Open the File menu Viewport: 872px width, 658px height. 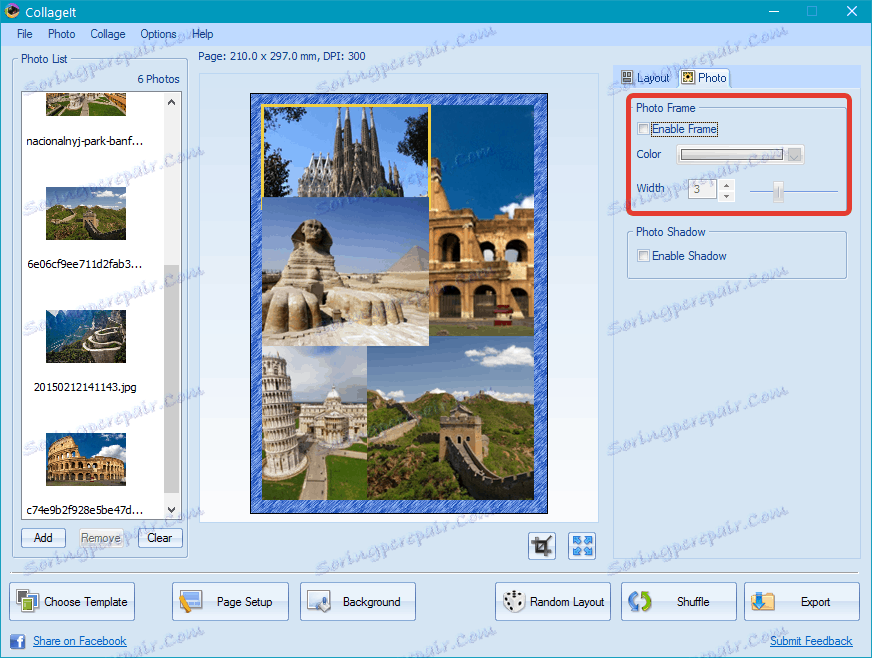24,34
